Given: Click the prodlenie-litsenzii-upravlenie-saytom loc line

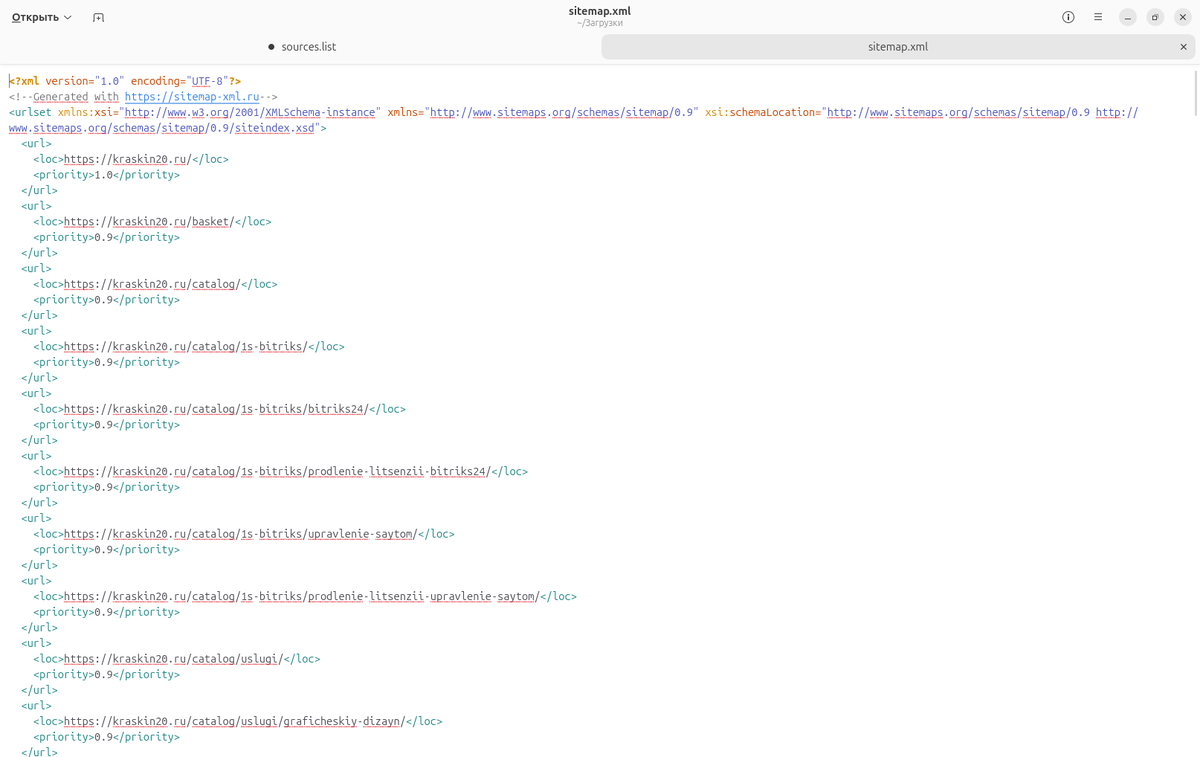Looking at the screenshot, I should 305,597.
